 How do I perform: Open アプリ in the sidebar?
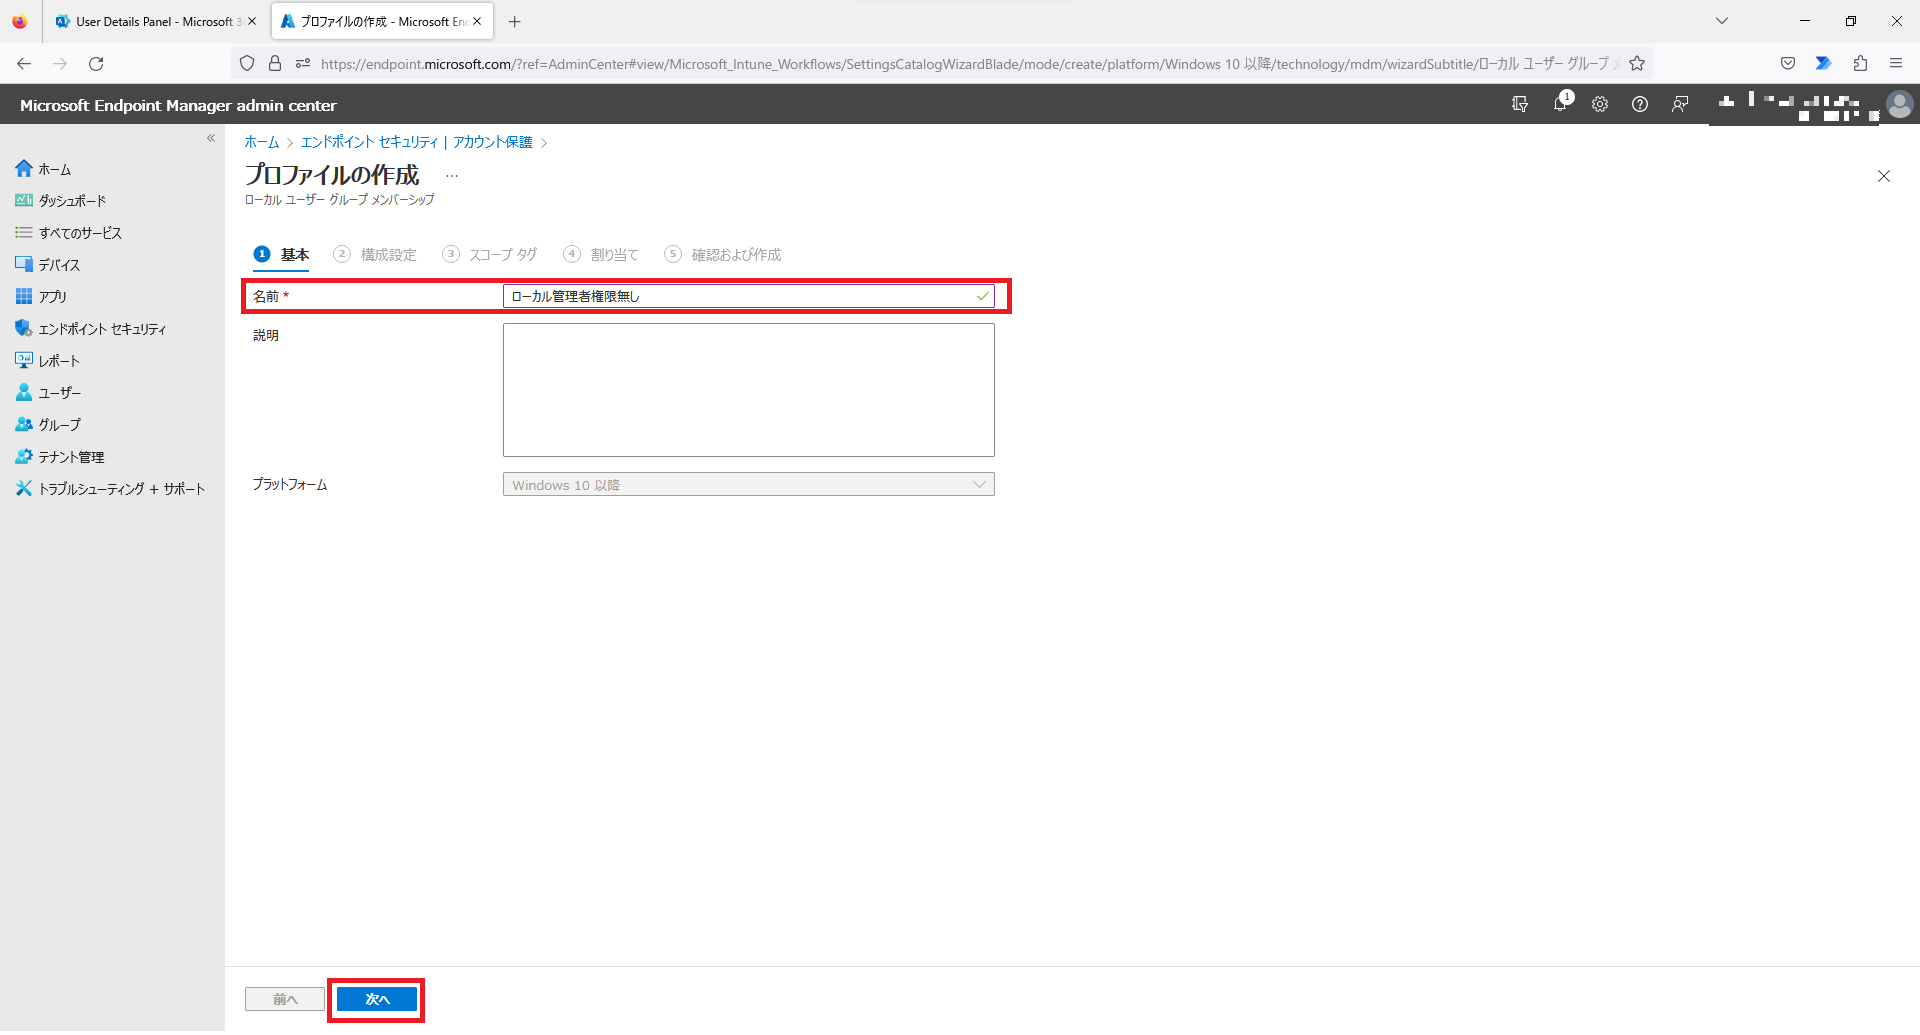click(x=41, y=297)
